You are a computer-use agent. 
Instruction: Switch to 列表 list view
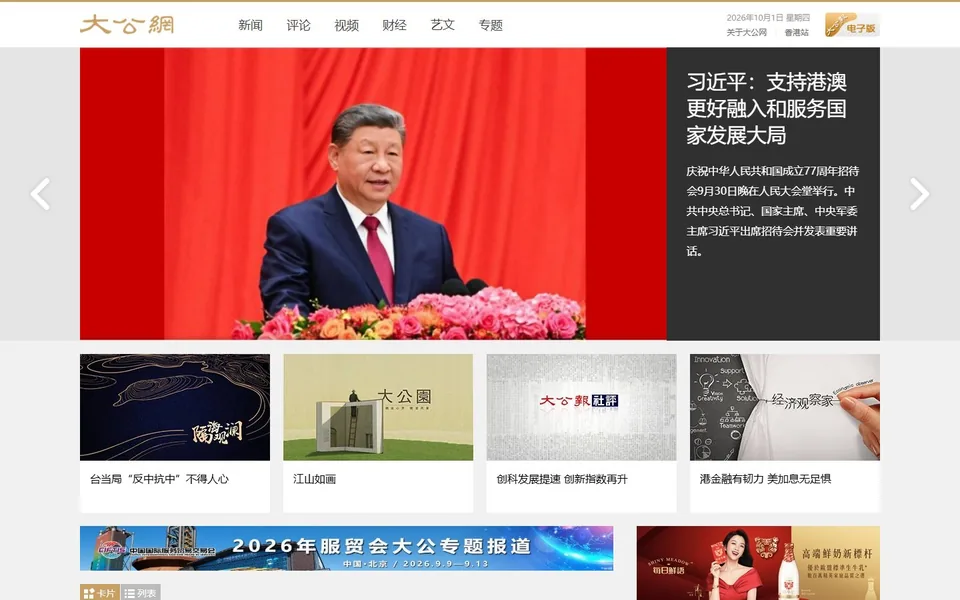(141, 593)
